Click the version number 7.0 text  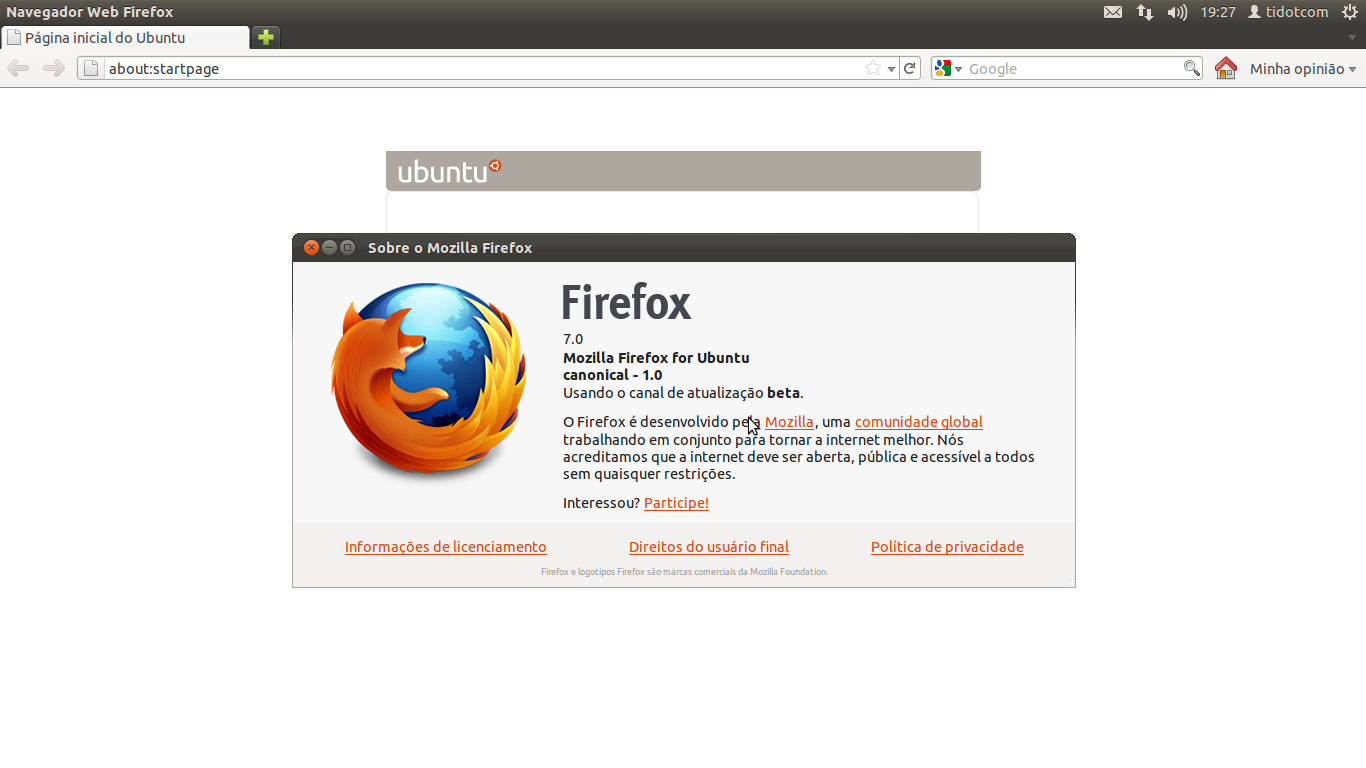click(x=573, y=339)
